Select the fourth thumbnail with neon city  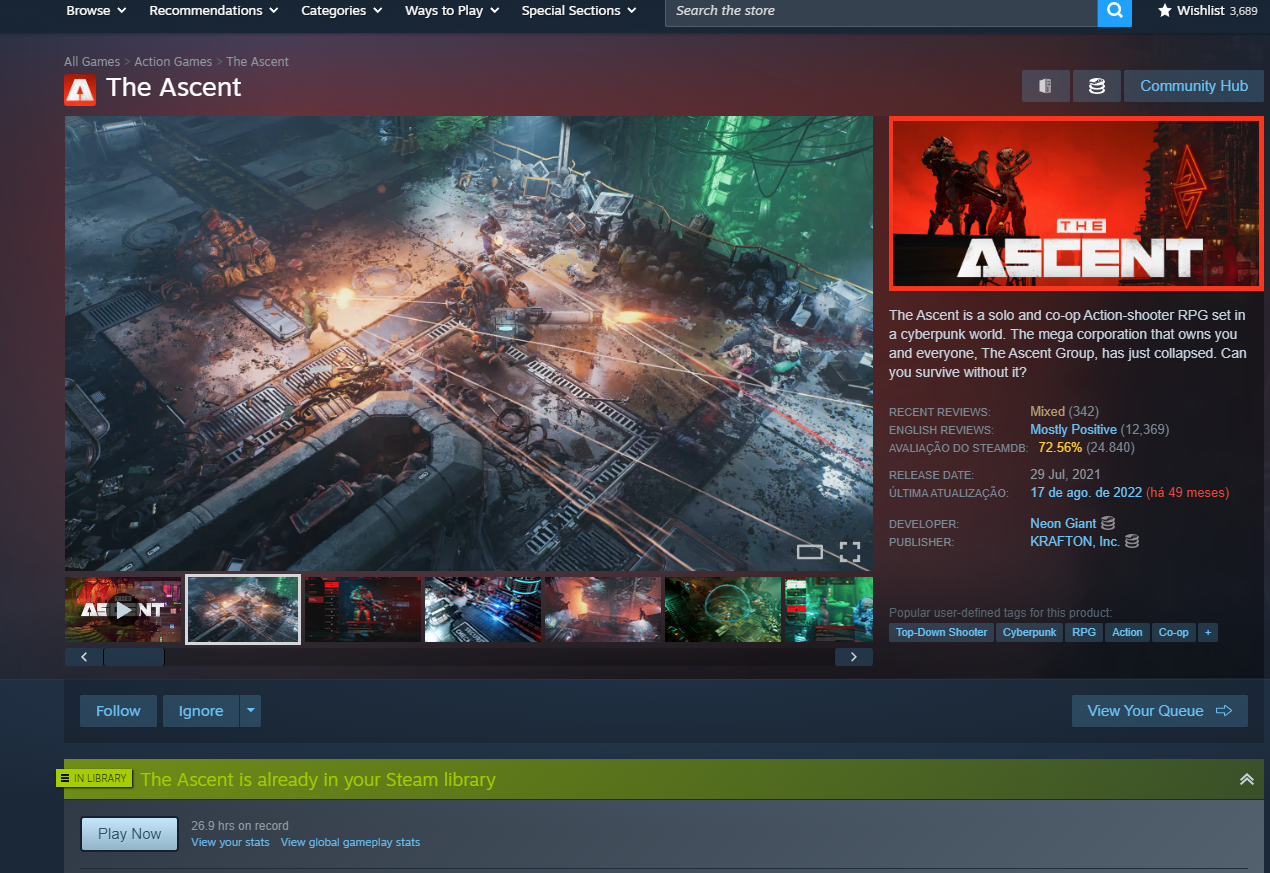coord(483,609)
